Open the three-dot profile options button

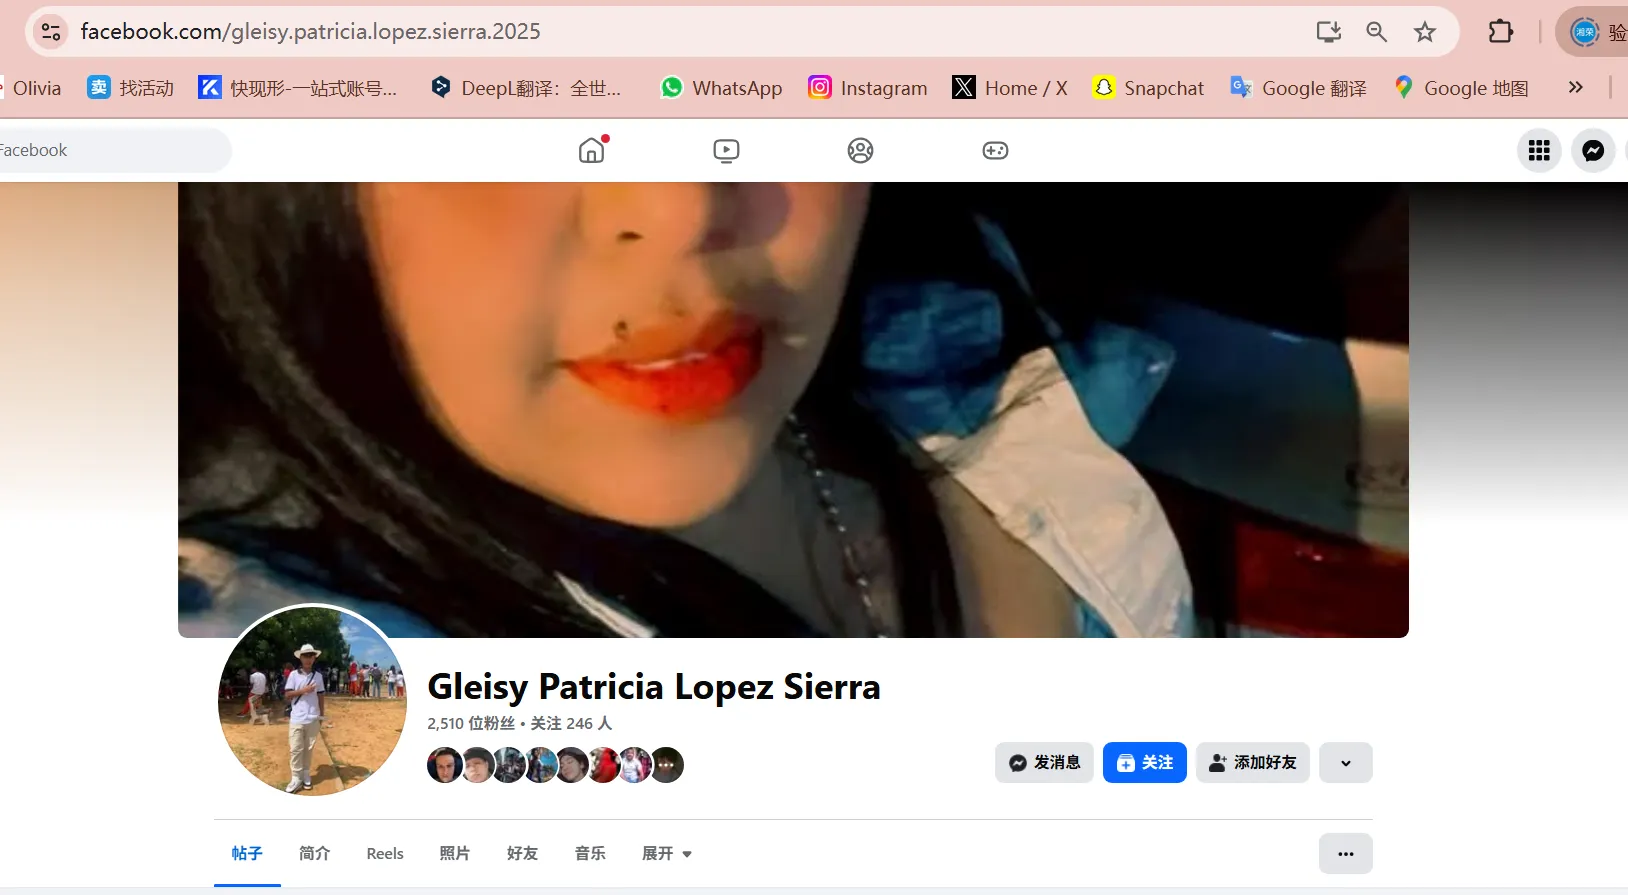1346,854
